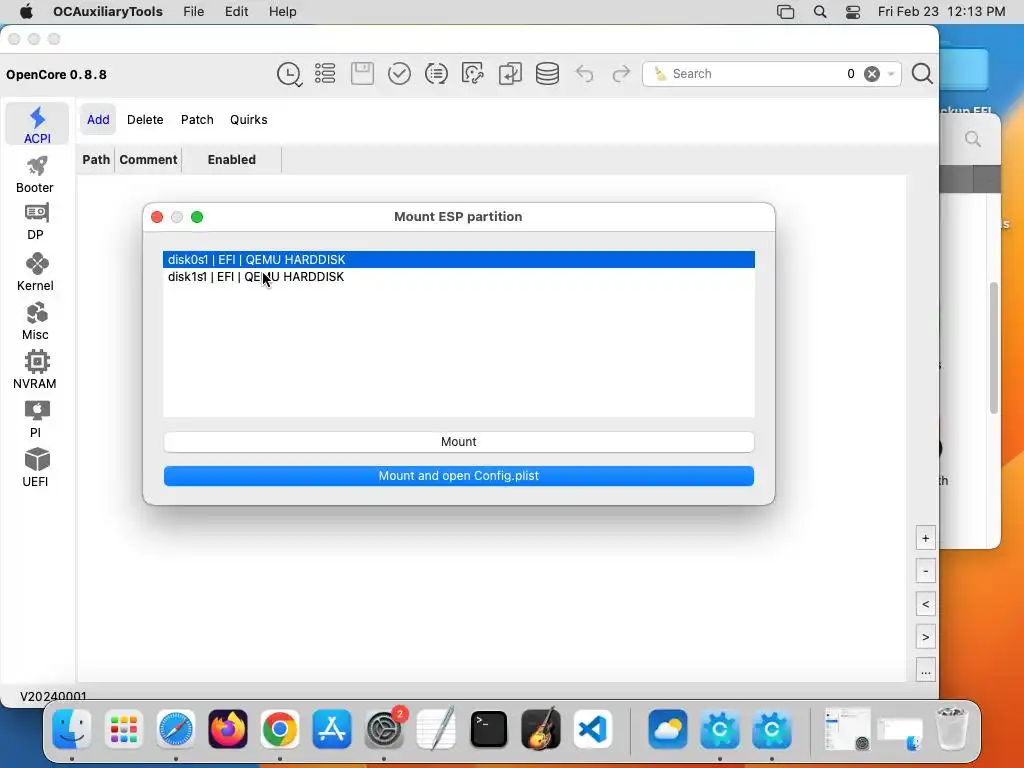Click the plus add row button

coord(925,538)
